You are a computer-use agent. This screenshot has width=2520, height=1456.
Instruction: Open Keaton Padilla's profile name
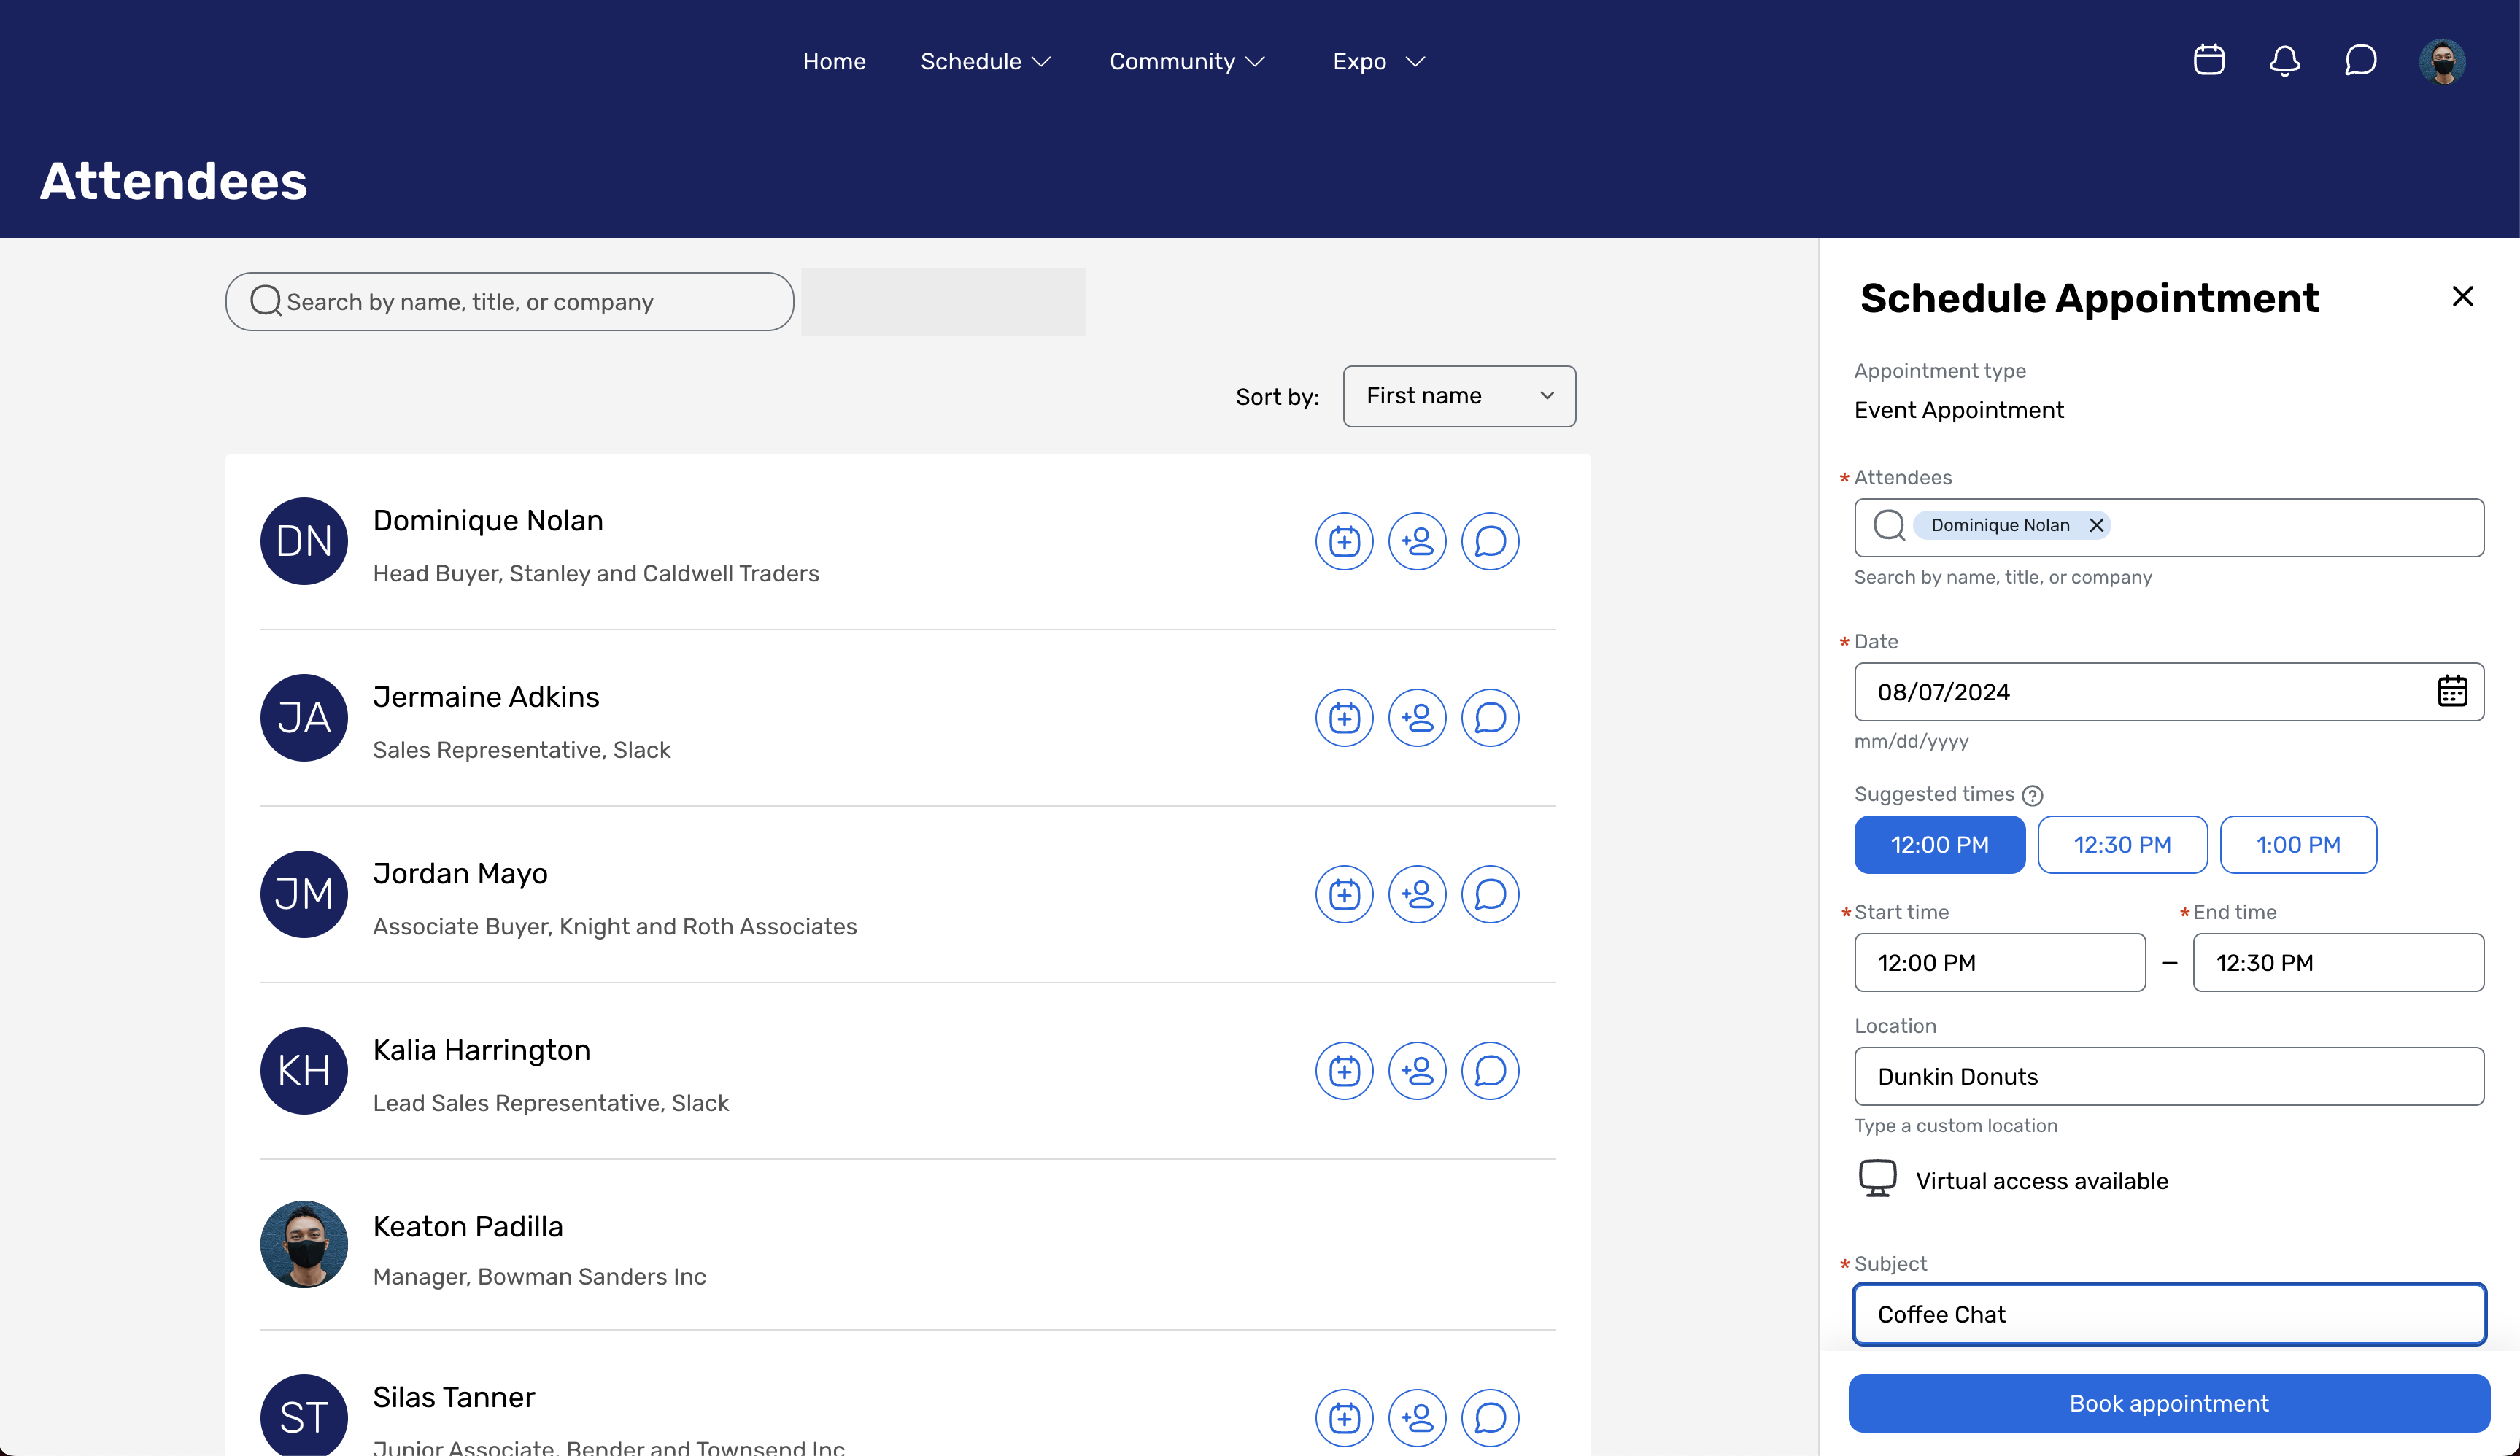(x=468, y=1226)
